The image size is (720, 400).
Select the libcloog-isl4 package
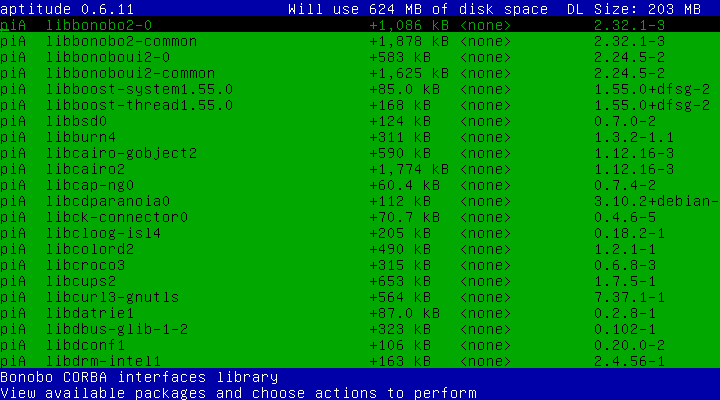coord(105,233)
